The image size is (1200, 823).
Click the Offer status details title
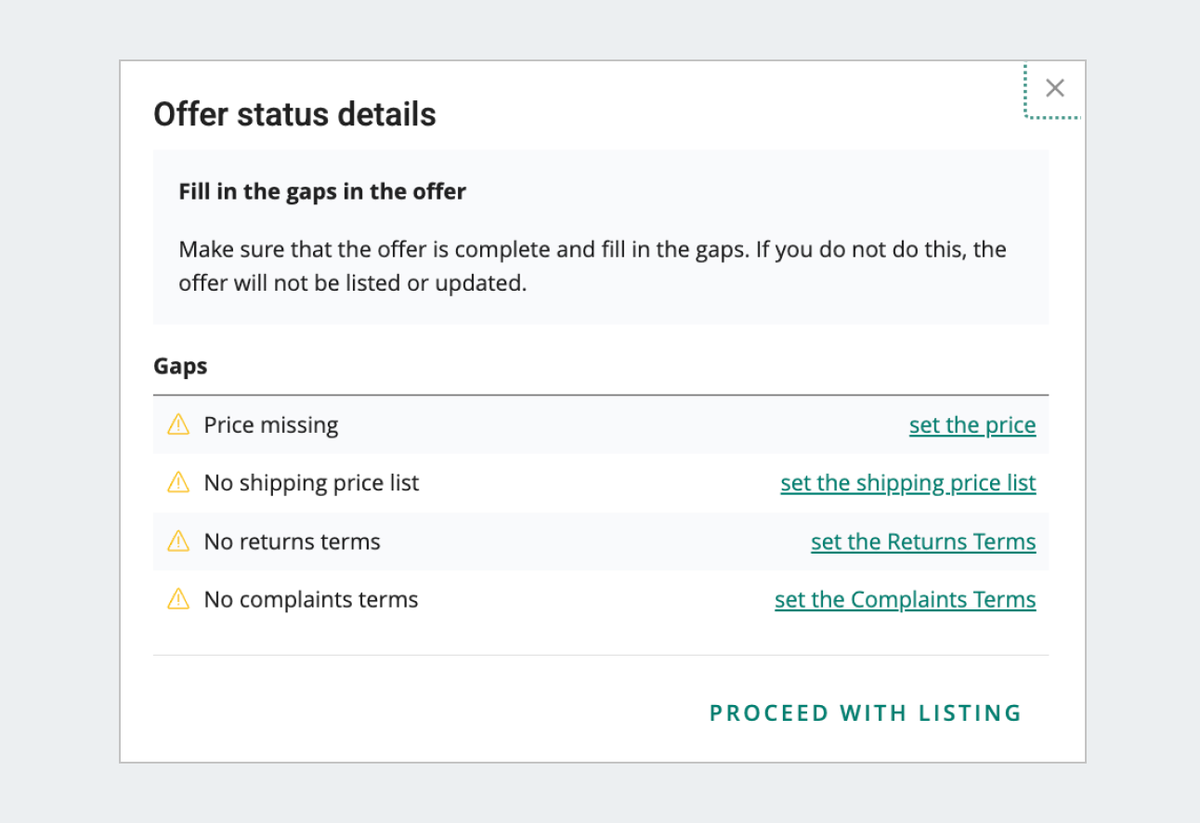tap(295, 115)
